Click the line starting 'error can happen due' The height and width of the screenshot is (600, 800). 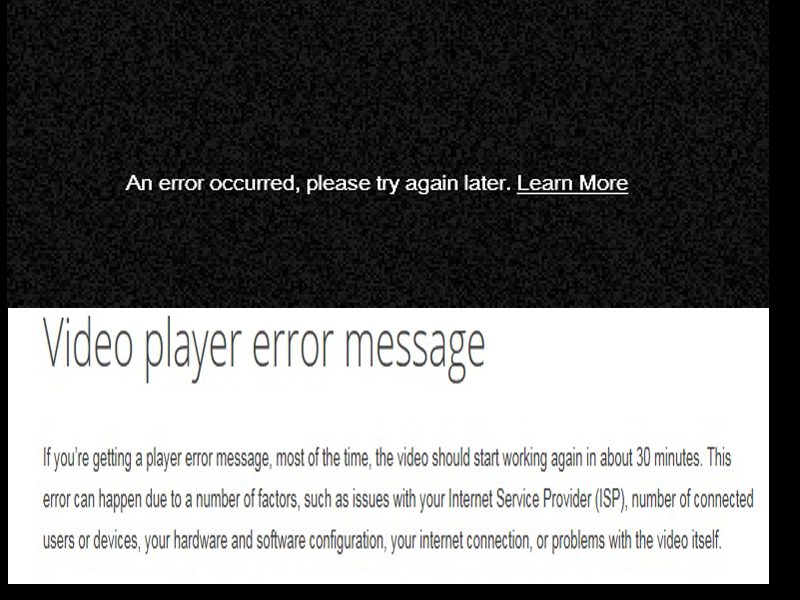click(398, 499)
